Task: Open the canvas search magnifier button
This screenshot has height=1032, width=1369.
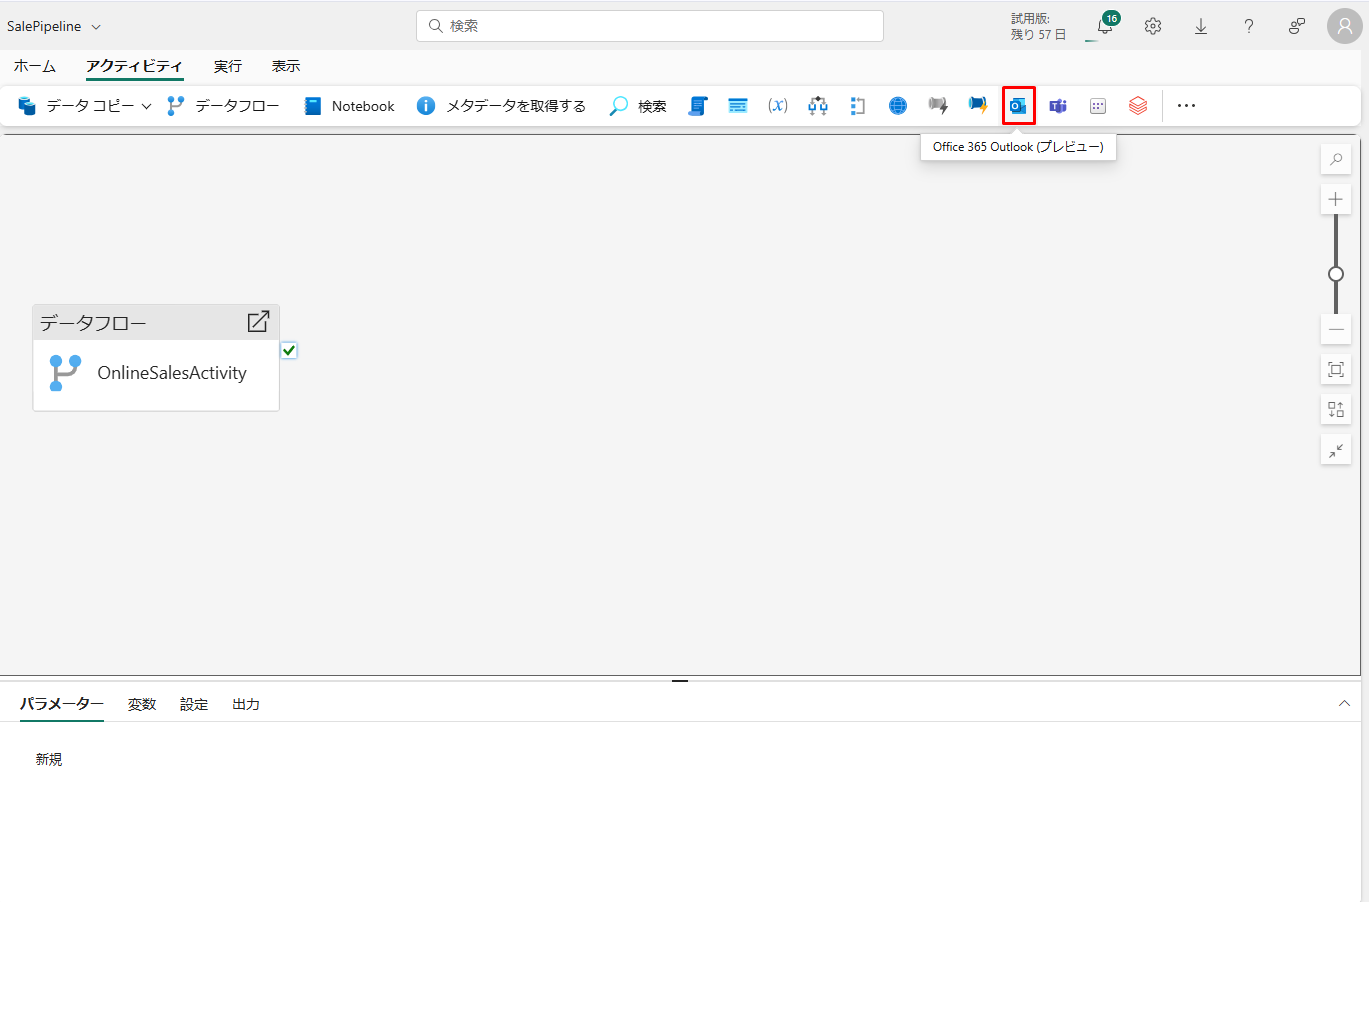Action: (1336, 160)
